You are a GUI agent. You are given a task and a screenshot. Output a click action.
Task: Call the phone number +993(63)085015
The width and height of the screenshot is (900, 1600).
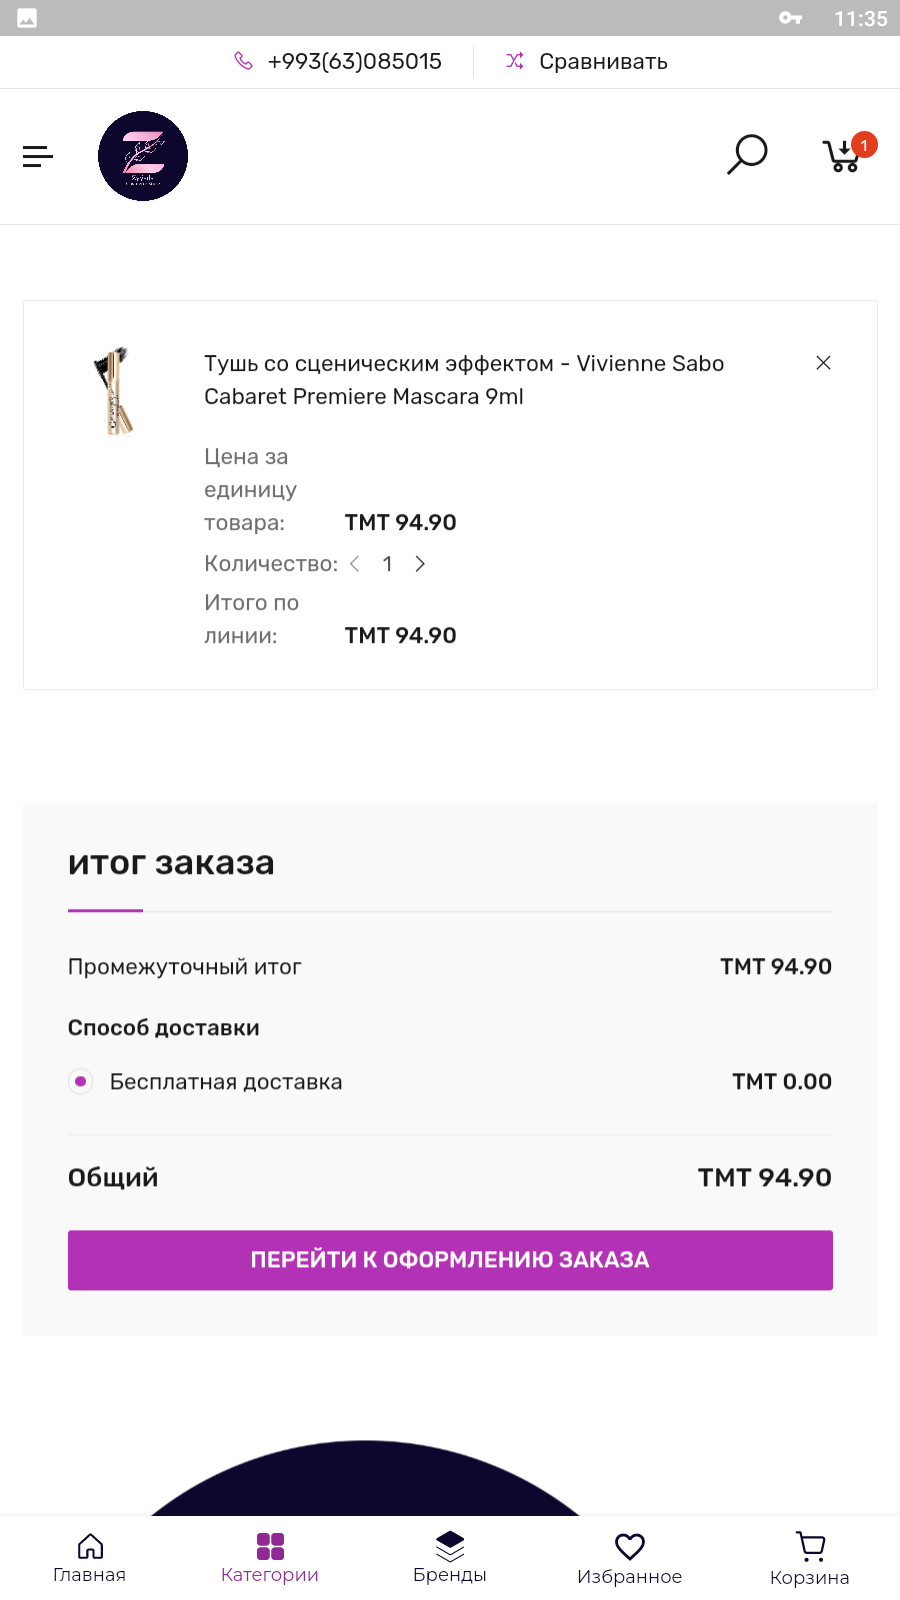coord(354,61)
